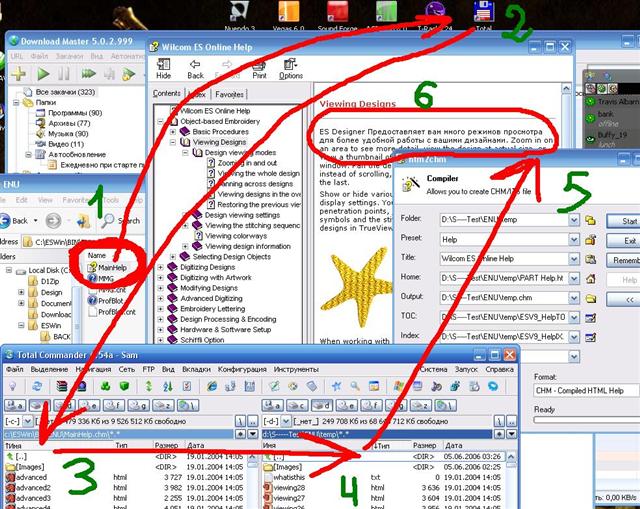Screen dimensions: 640x509
Task: Click the lightbulb icon in Total Commander toolbar
Action: (x=13, y=386)
